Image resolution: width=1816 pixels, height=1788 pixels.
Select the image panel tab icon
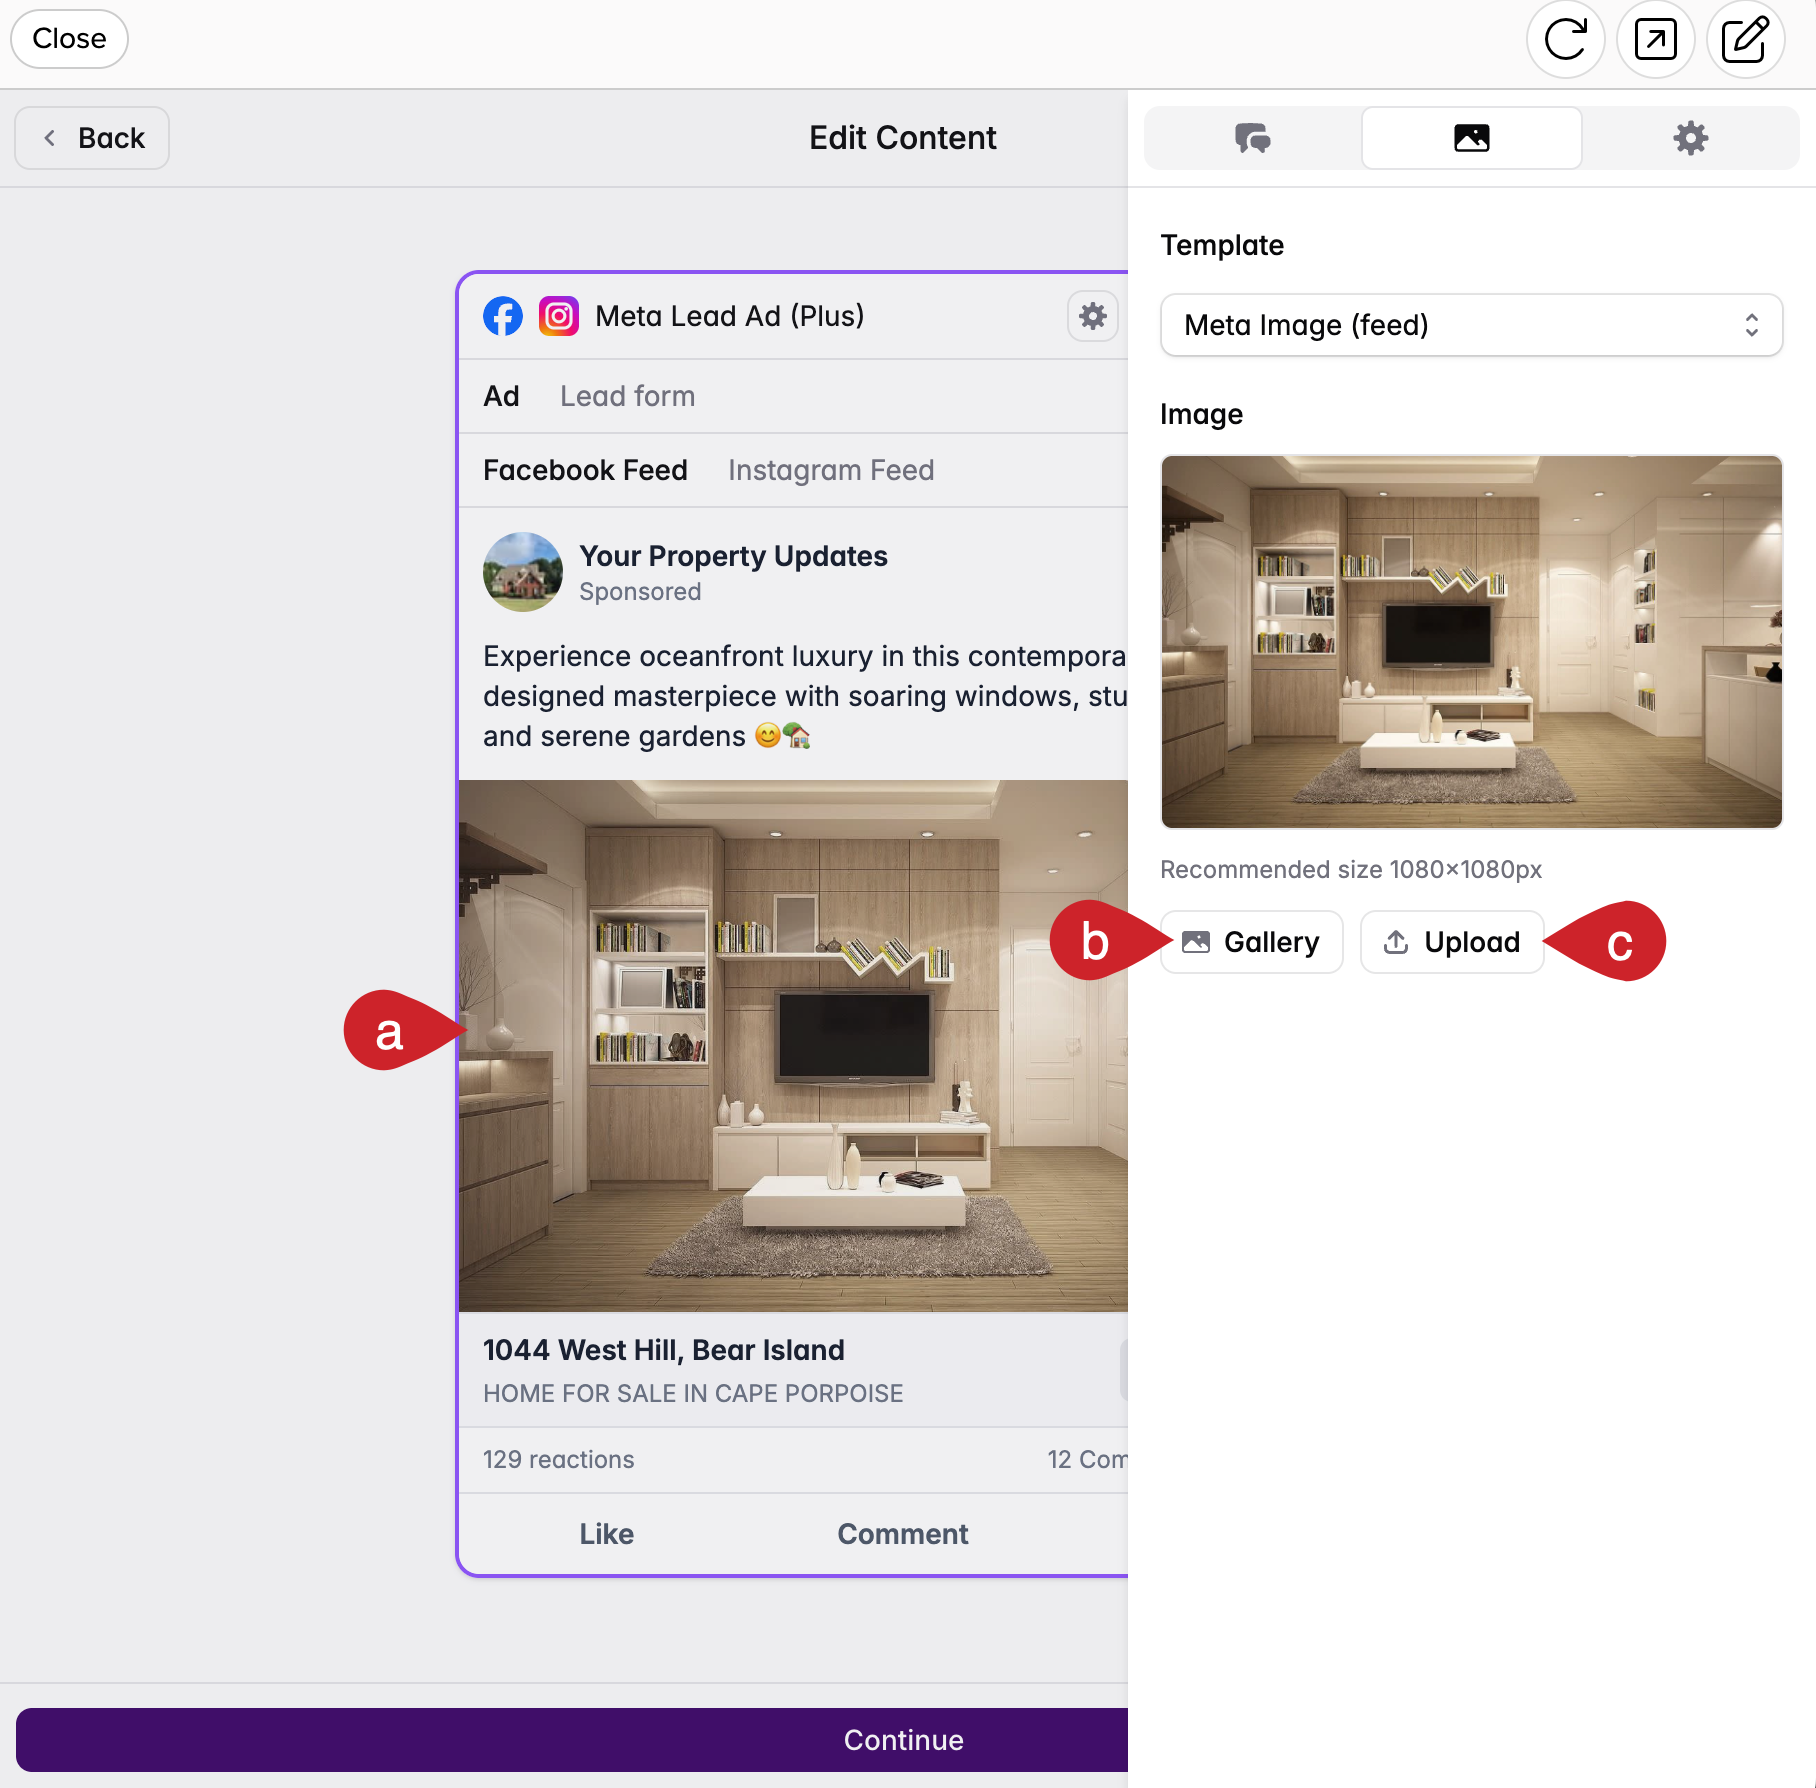point(1471,138)
